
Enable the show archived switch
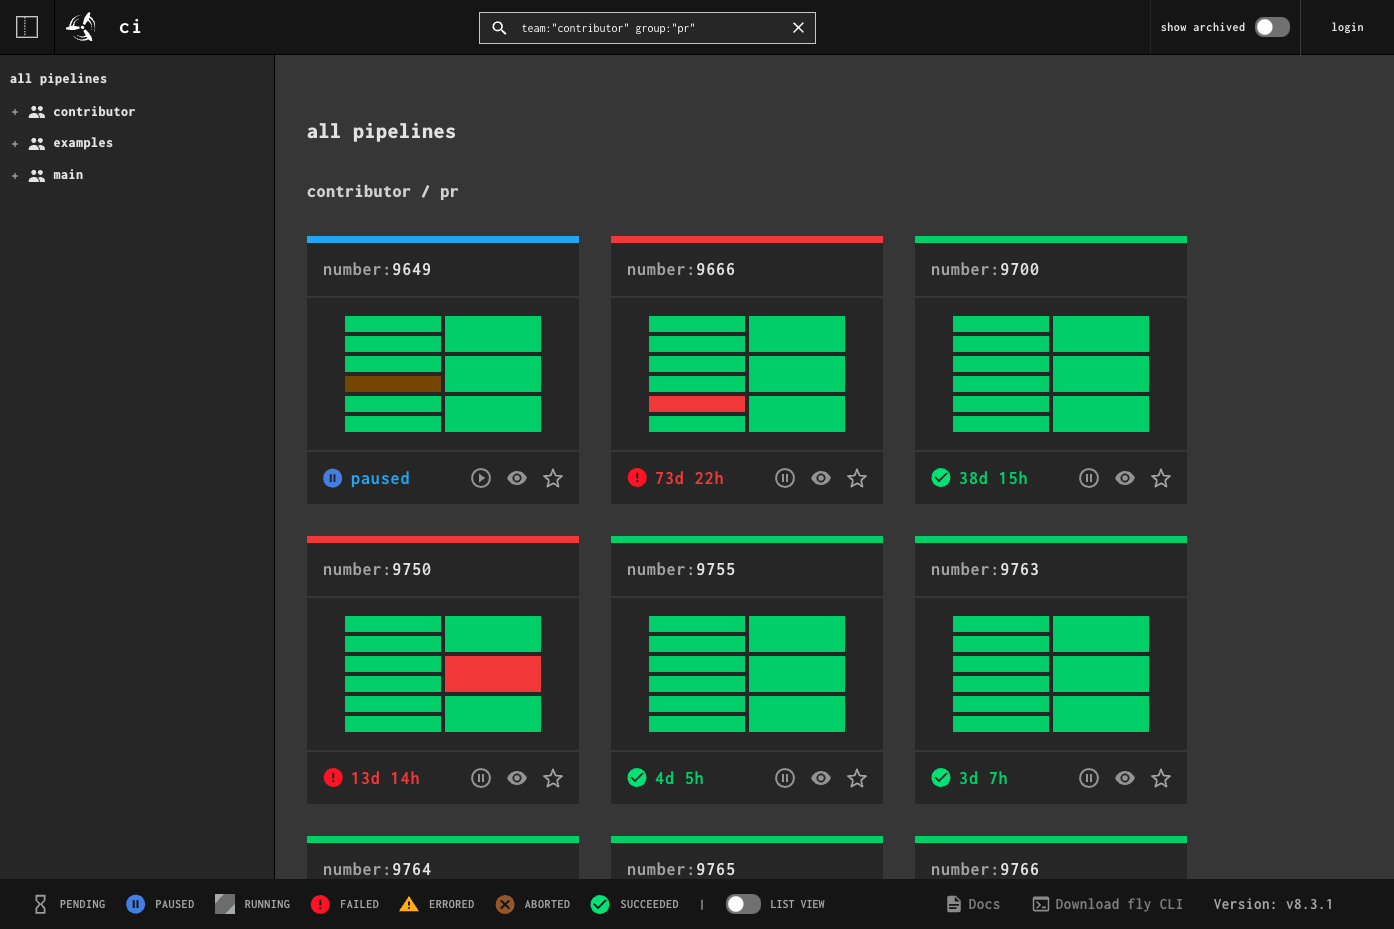coord(1272,27)
